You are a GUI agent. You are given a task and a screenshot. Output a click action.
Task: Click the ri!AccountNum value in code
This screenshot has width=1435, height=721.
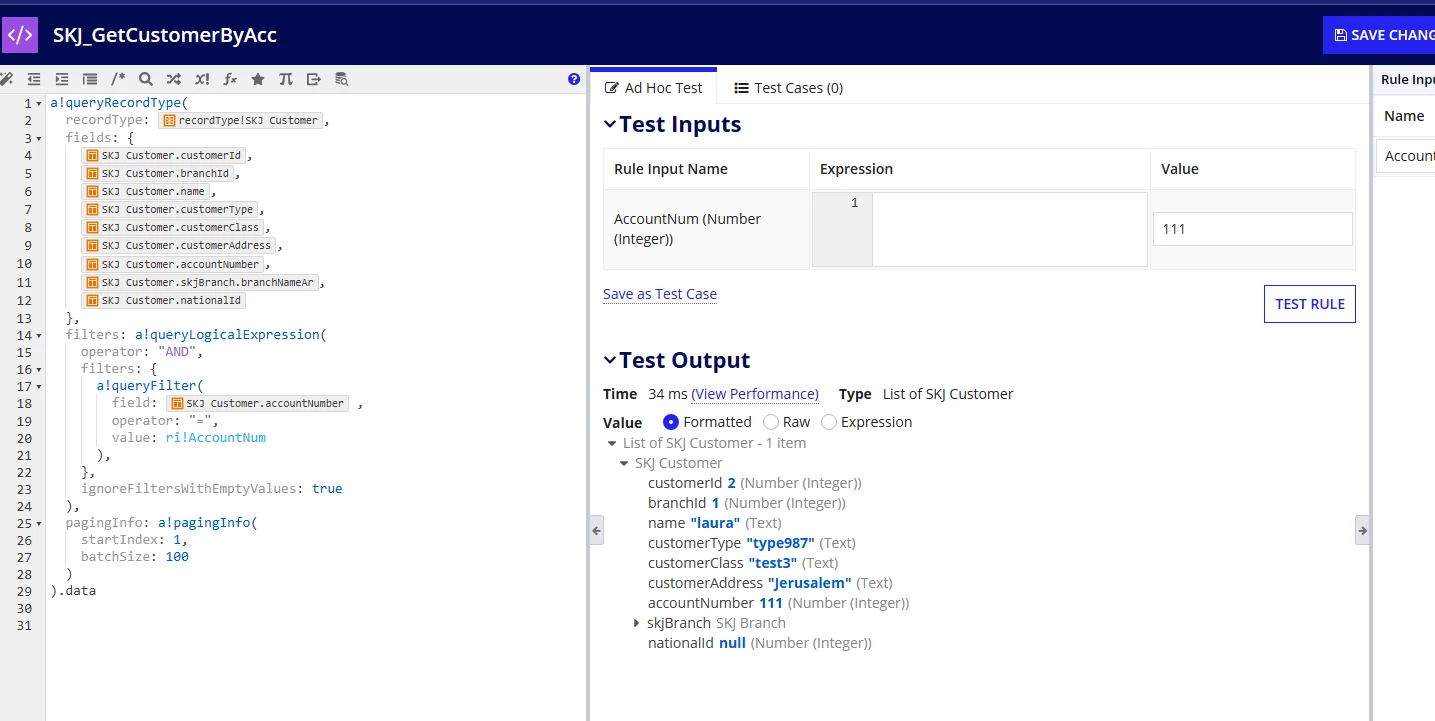215,438
